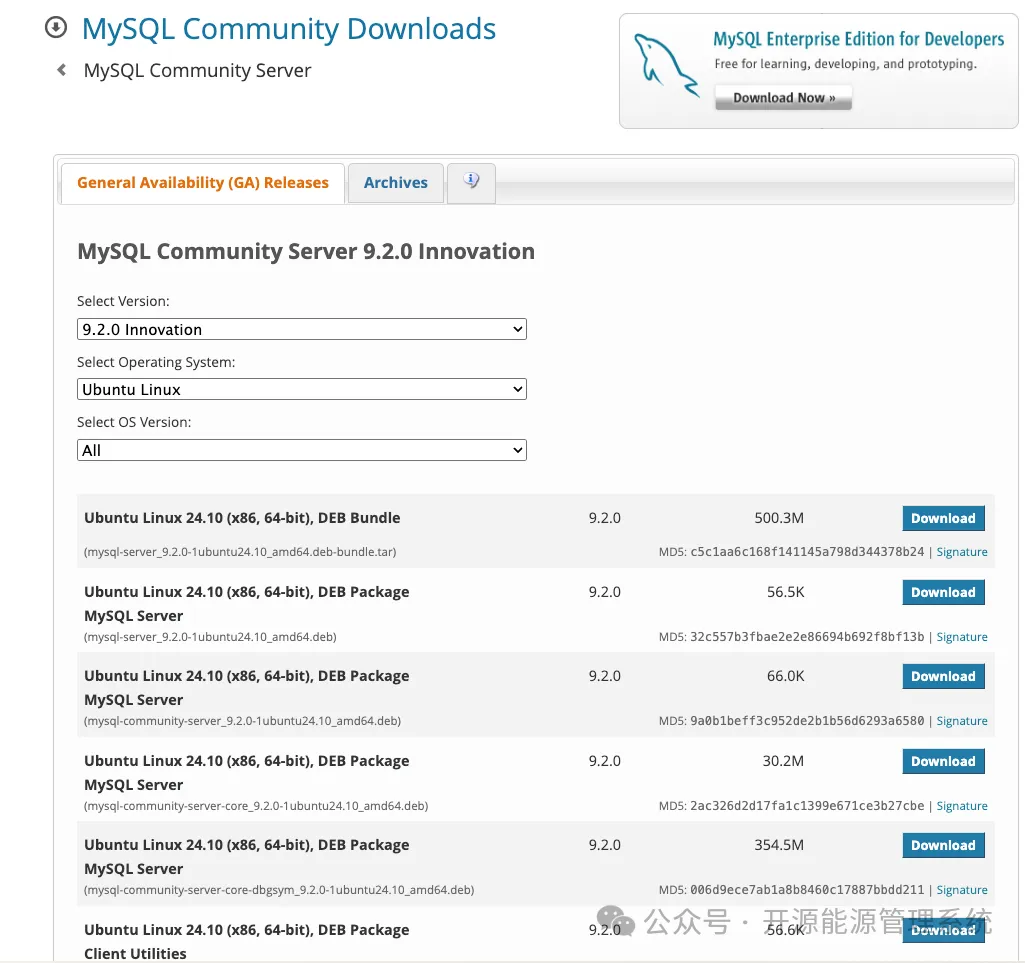Screen dimensions: 1025x963
Task: Open the Select Operating System dropdown
Action: point(301,389)
